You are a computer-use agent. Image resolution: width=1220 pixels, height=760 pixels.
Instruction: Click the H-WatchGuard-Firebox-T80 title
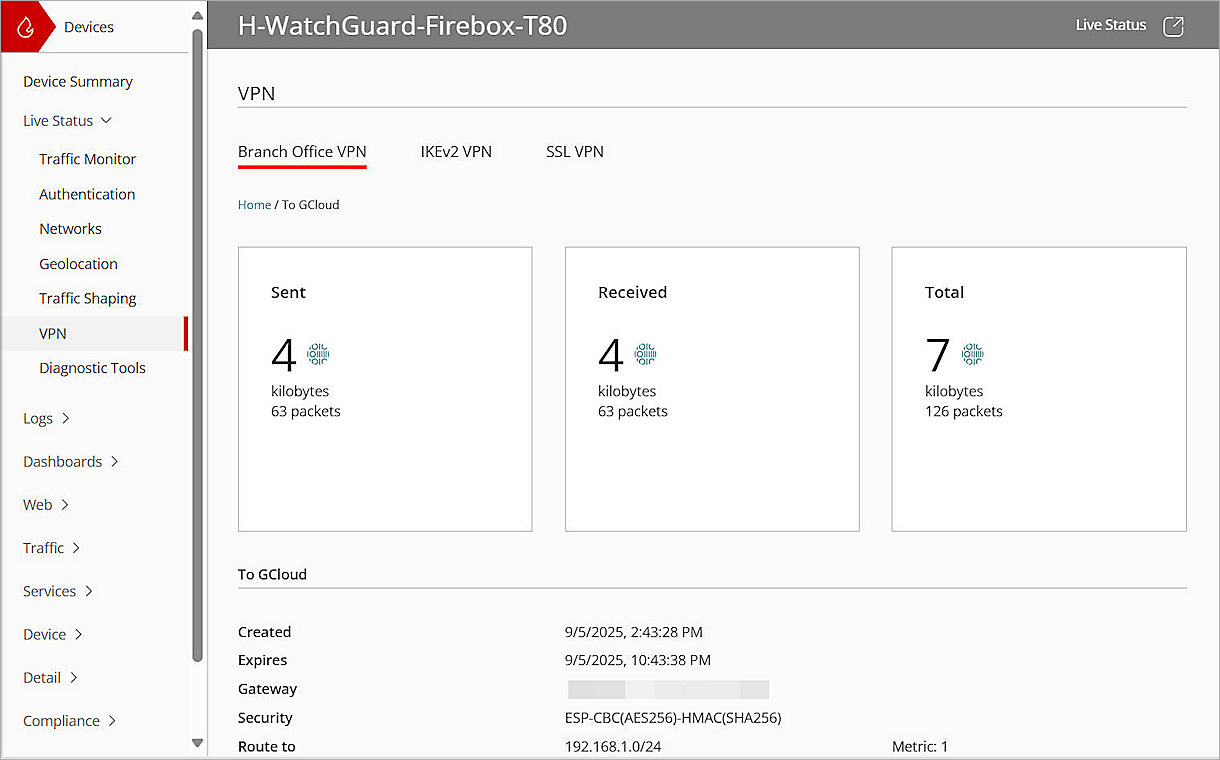(403, 26)
